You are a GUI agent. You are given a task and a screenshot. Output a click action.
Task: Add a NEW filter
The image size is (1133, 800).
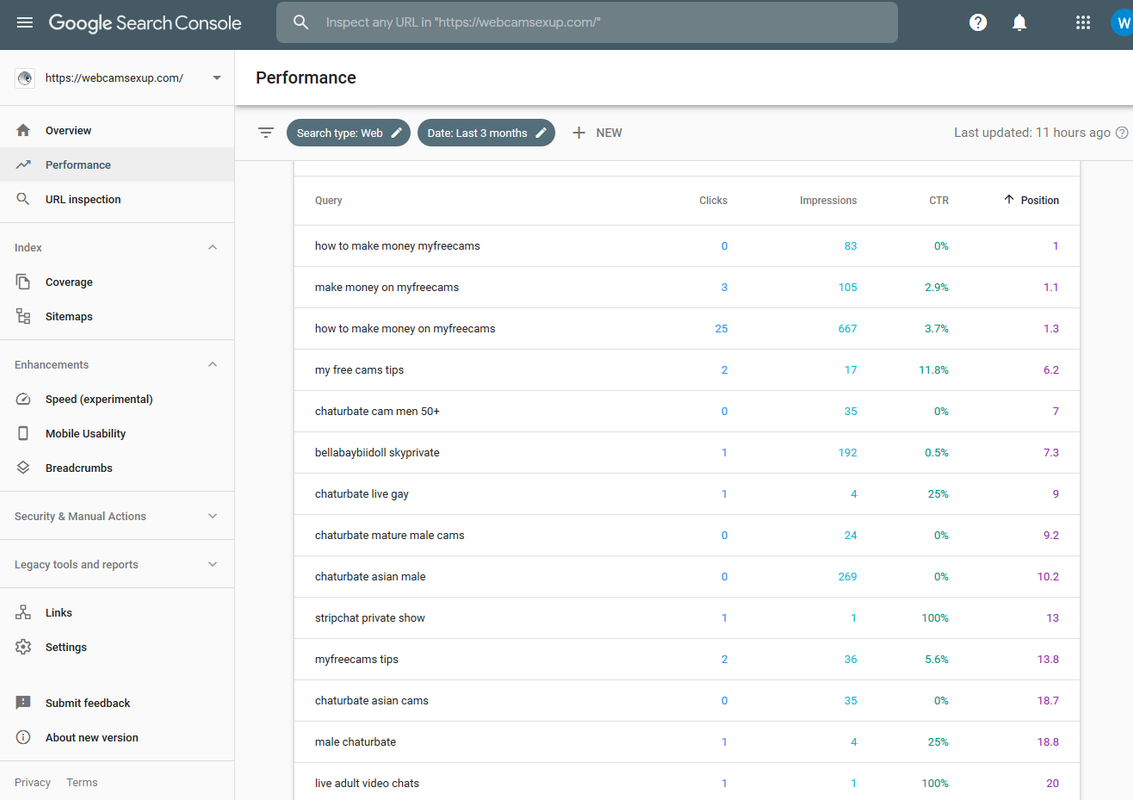(x=597, y=132)
